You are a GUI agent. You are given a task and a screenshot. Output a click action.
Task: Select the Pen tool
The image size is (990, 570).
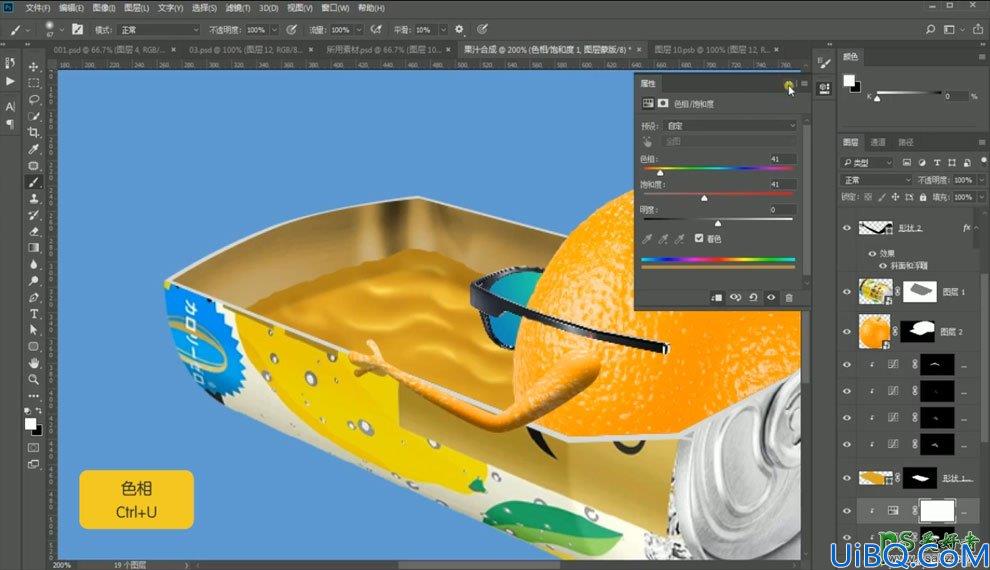coord(33,297)
